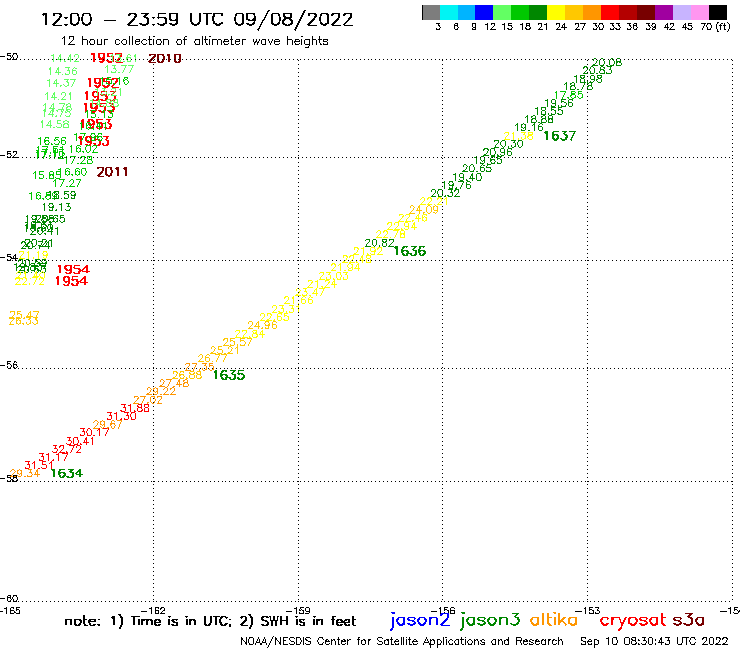The width and height of the screenshot is (740, 650).
Task: Click the purple swatch in the color scale
Action: pos(664,12)
